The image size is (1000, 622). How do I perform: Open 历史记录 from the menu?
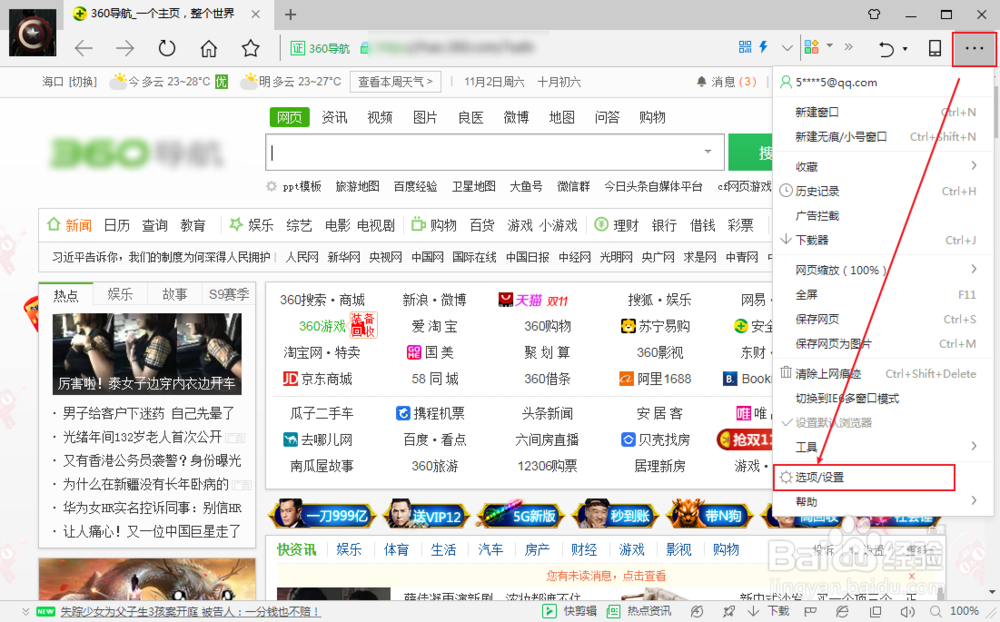point(883,191)
